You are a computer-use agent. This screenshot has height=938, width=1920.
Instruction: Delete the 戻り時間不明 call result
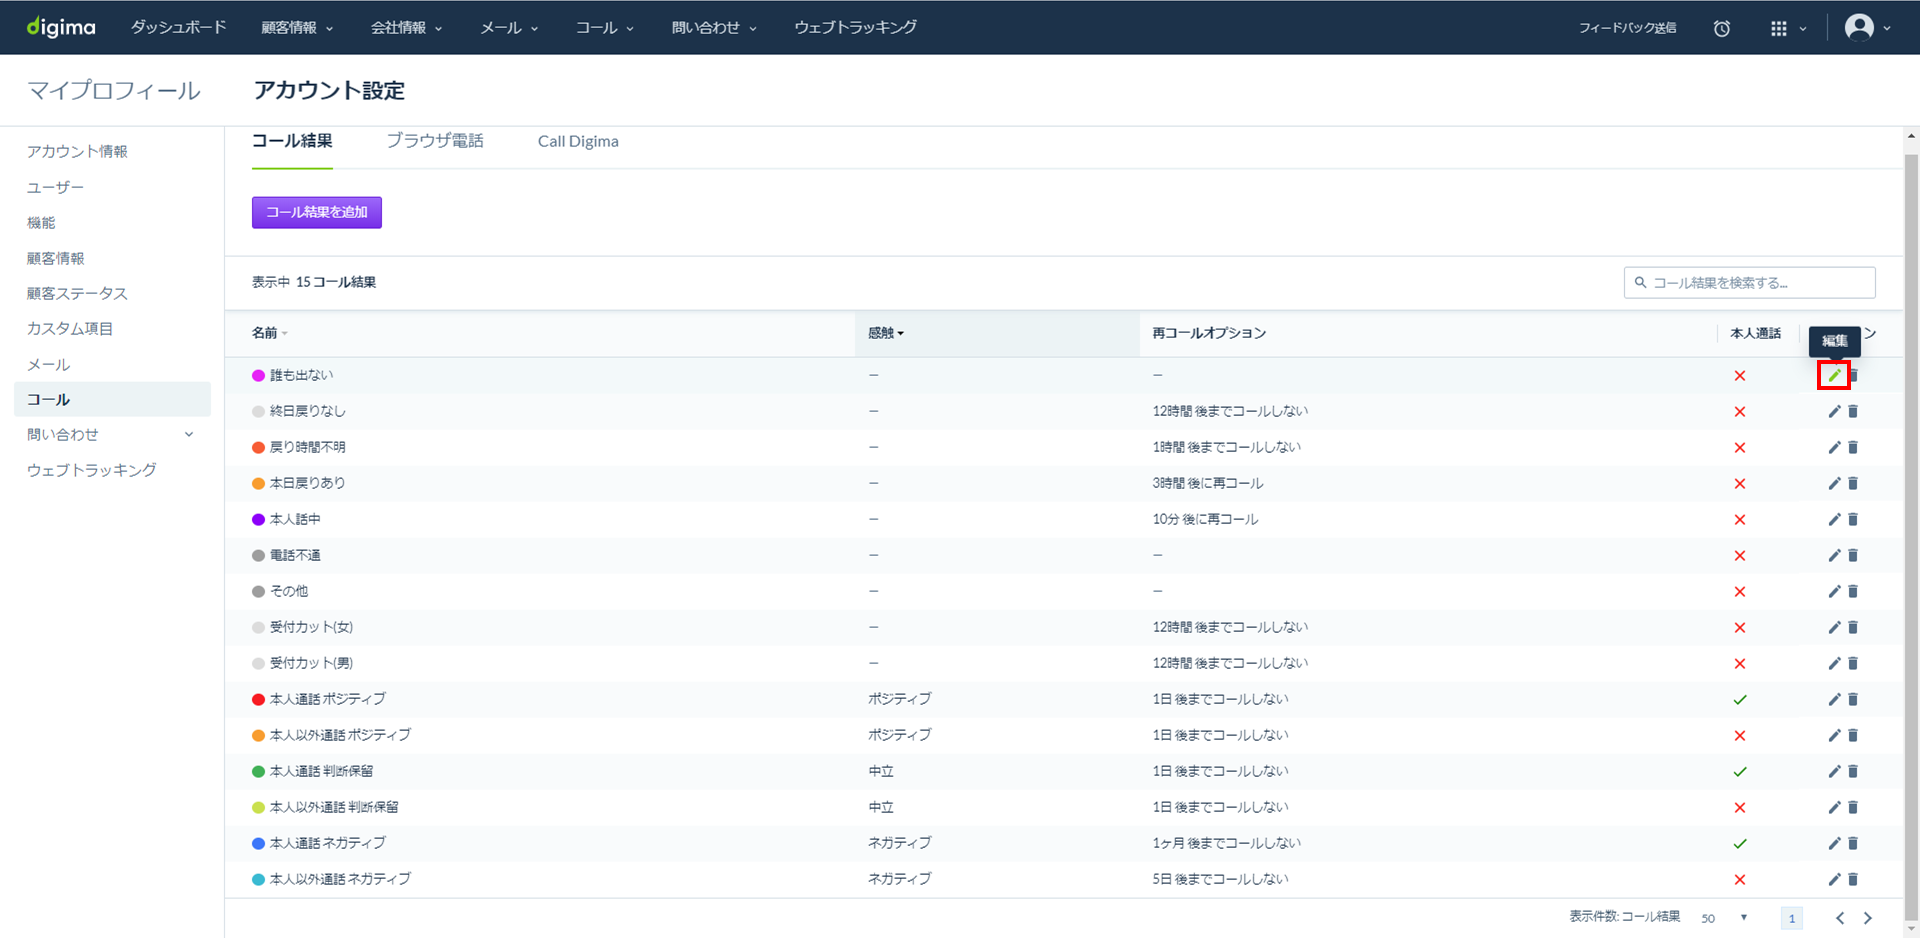(x=1853, y=447)
